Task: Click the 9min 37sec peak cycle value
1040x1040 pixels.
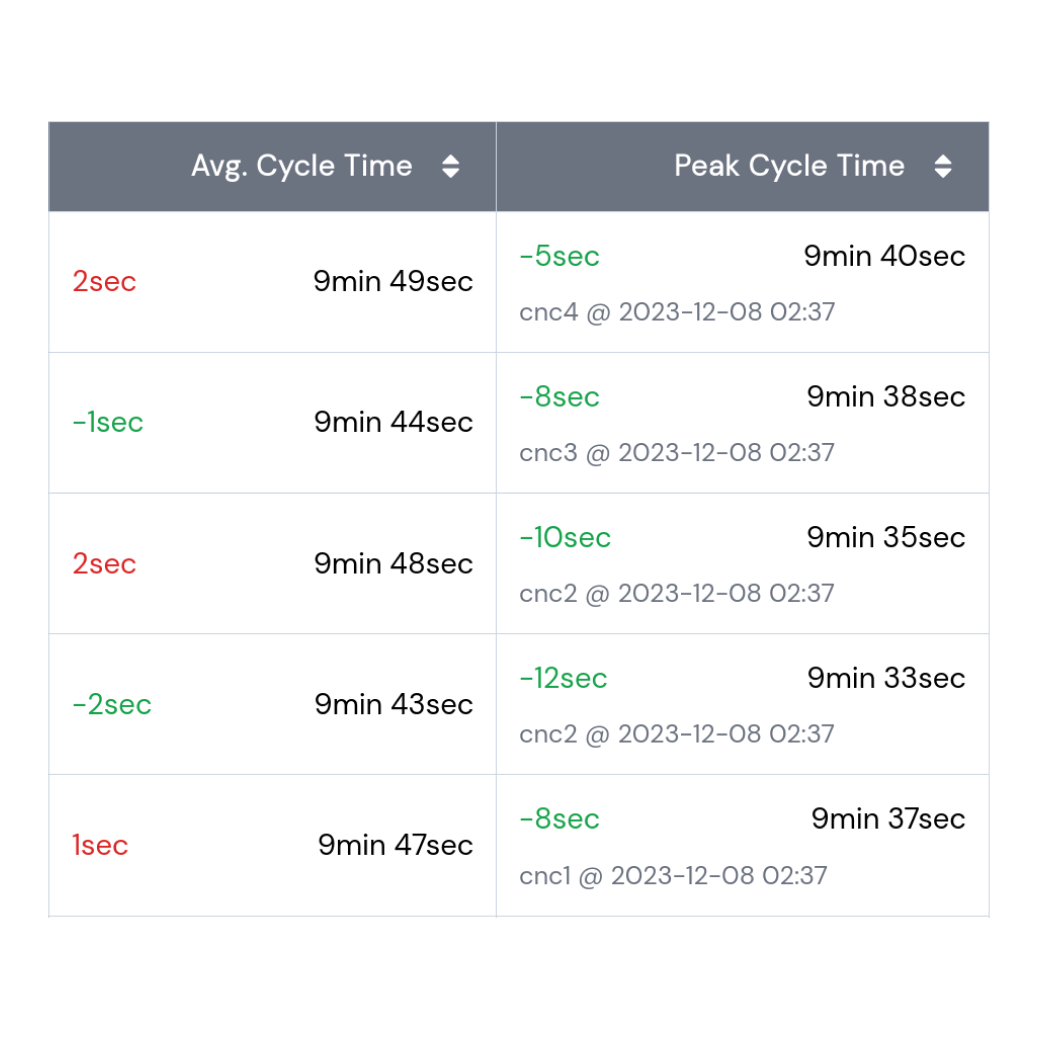Action: point(888,819)
